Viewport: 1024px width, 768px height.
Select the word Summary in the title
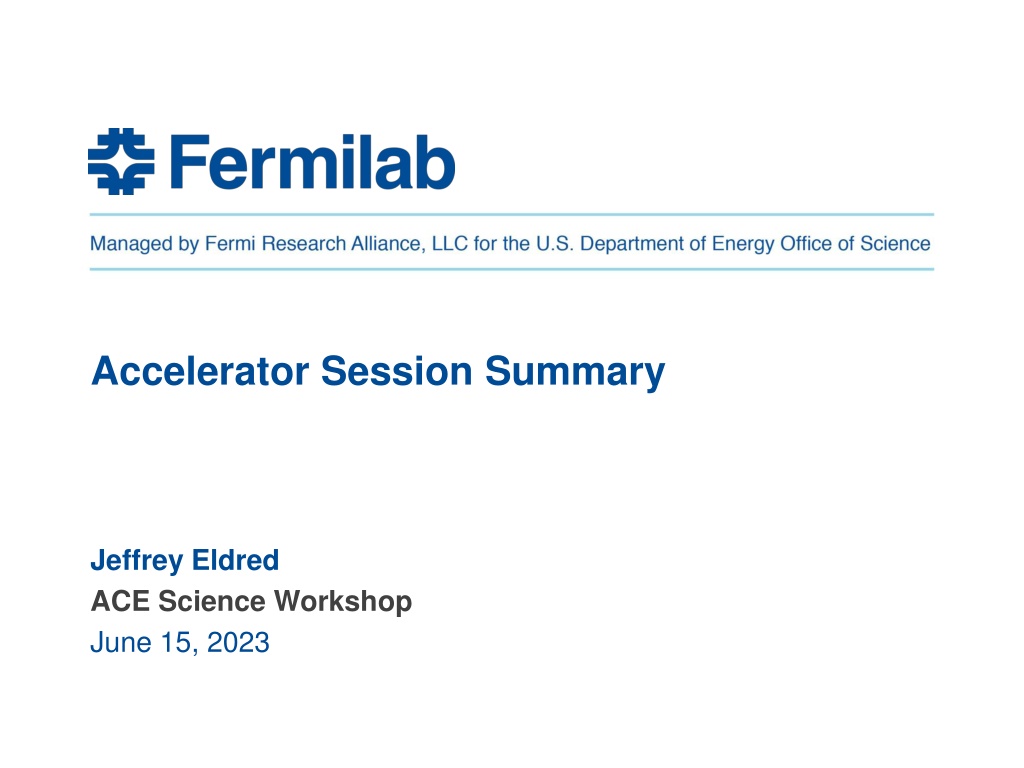pyautogui.click(x=575, y=372)
